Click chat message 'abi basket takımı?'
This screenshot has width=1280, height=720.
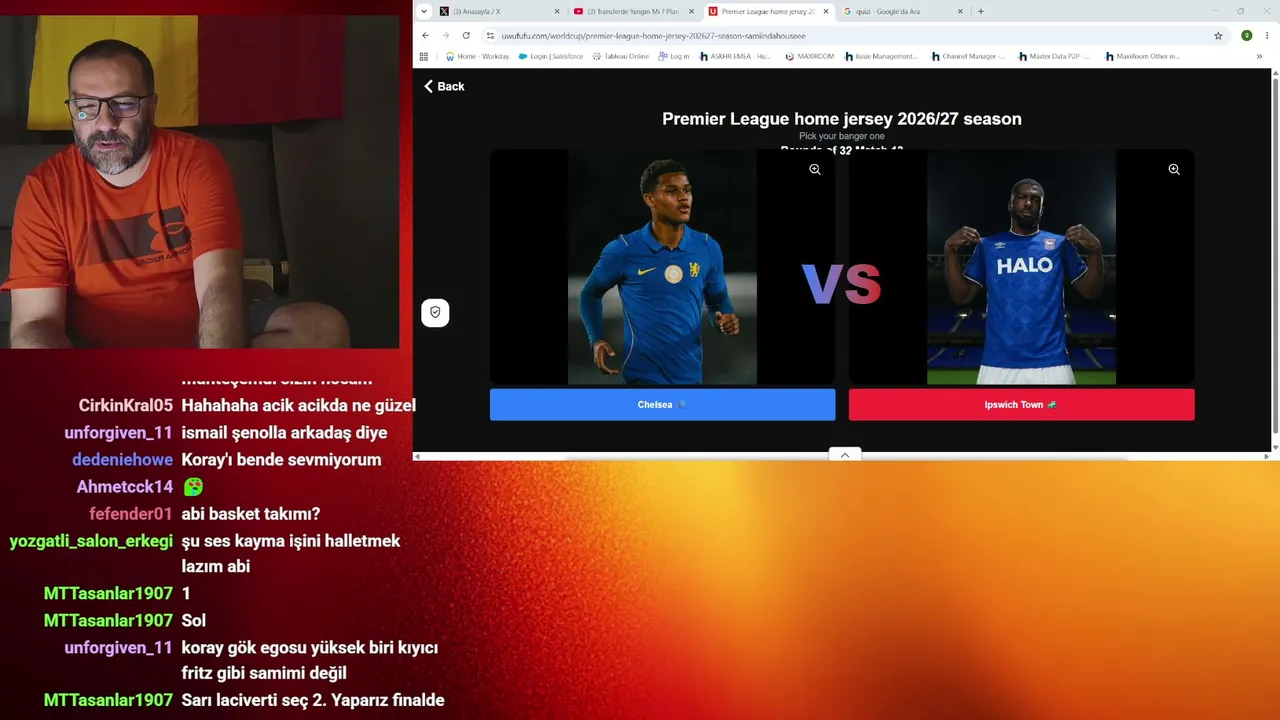(x=251, y=514)
